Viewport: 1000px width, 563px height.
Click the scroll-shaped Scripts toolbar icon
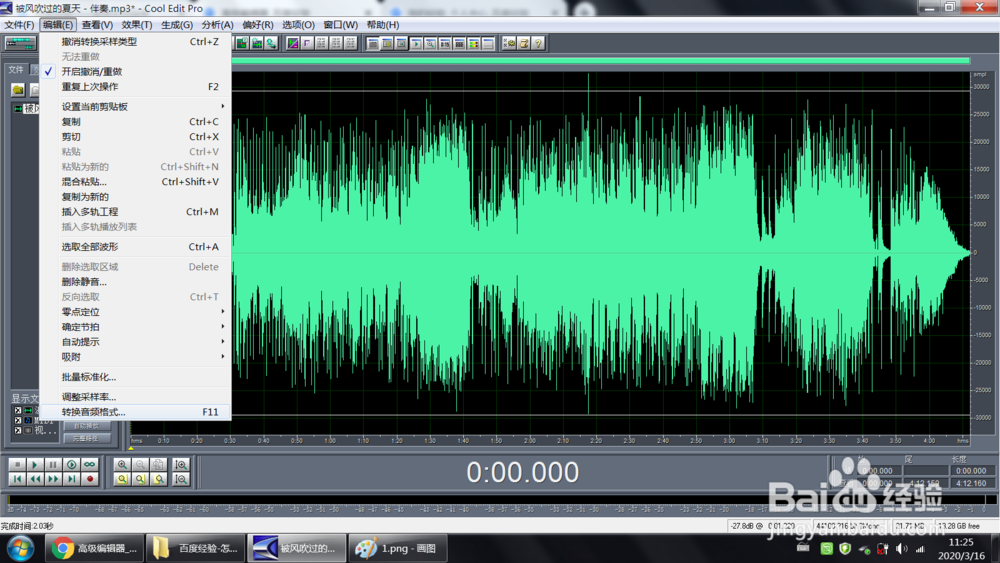[x=524, y=43]
